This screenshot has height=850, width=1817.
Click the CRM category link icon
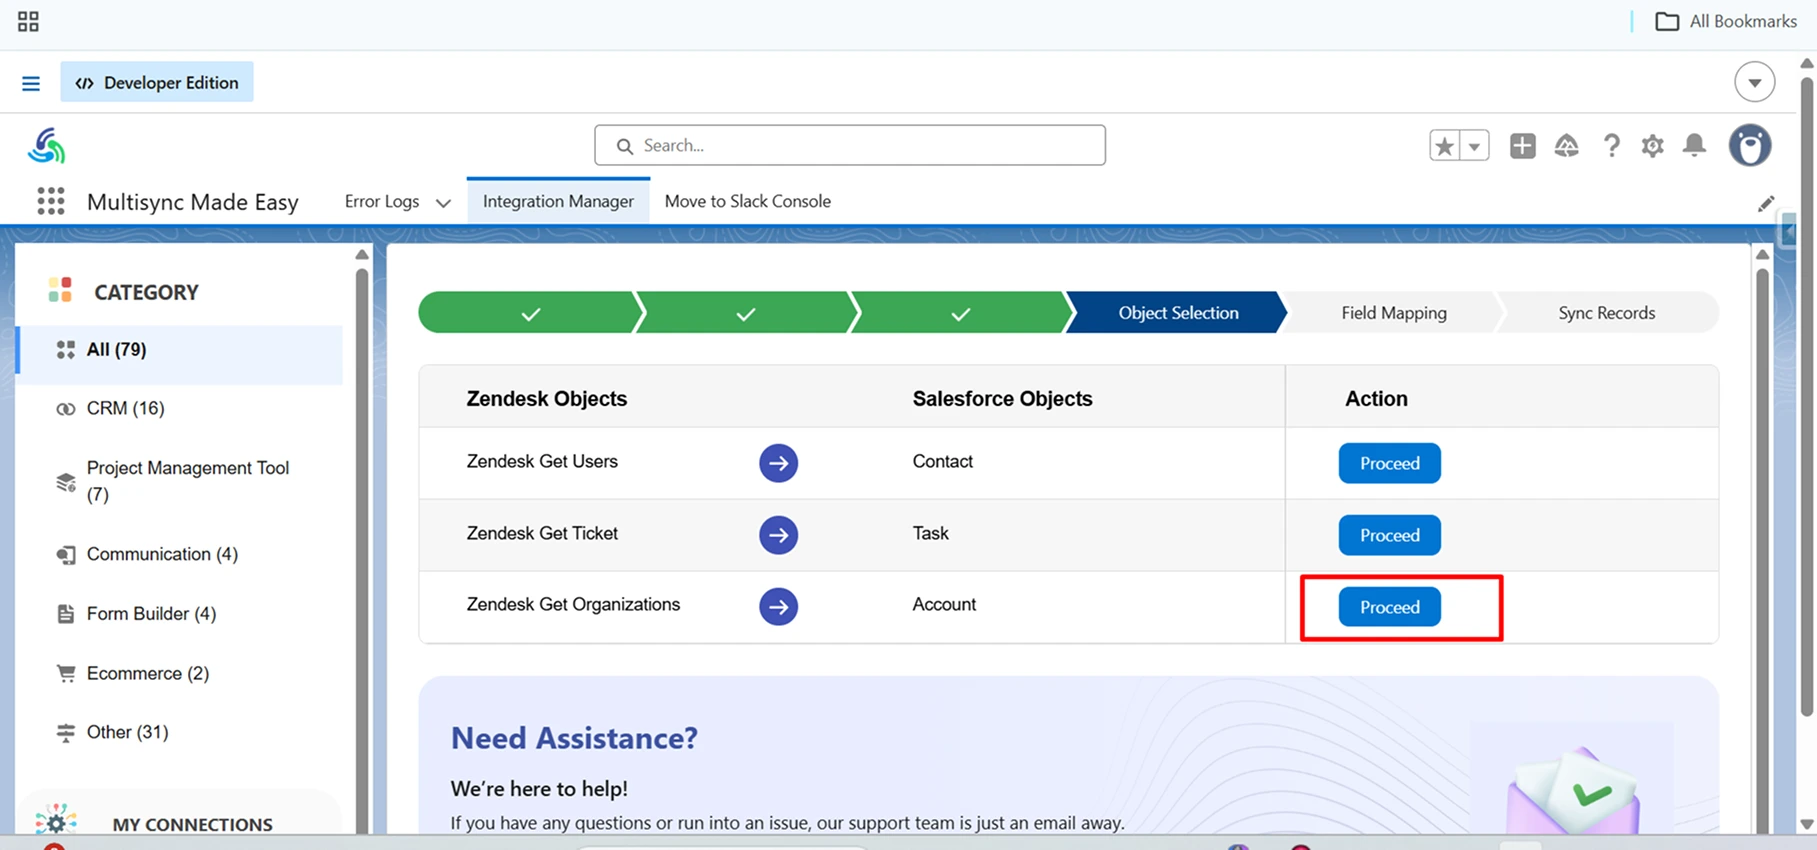(x=66, y=409)
